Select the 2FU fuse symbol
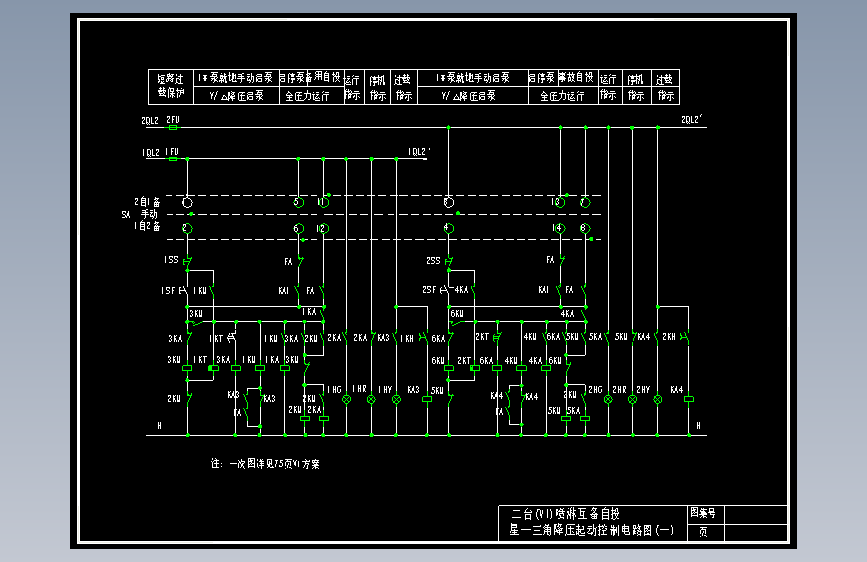The height and width of the screenshot is (562, 867). coord(173,127)
